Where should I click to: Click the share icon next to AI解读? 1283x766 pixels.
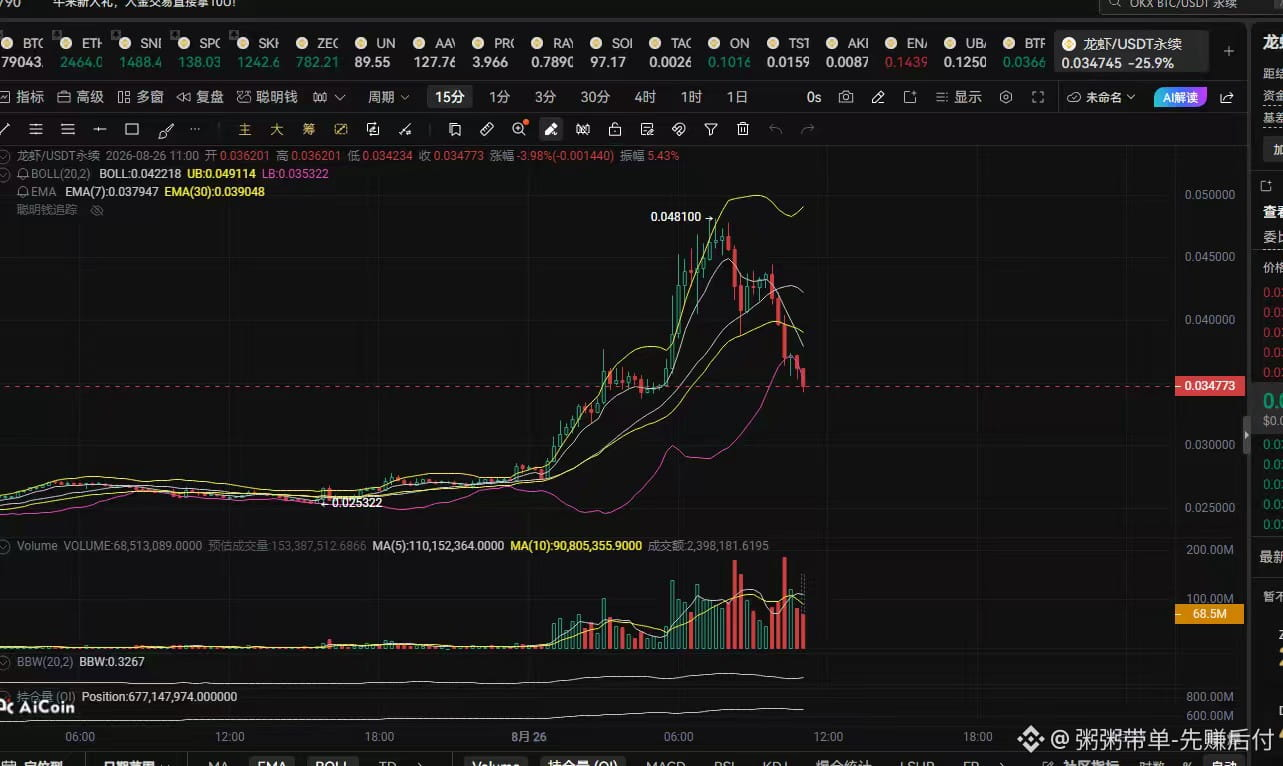point(1227,97)
